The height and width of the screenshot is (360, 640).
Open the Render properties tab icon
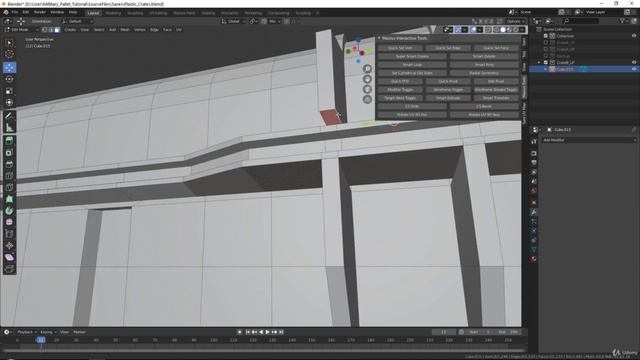[533, 153]
